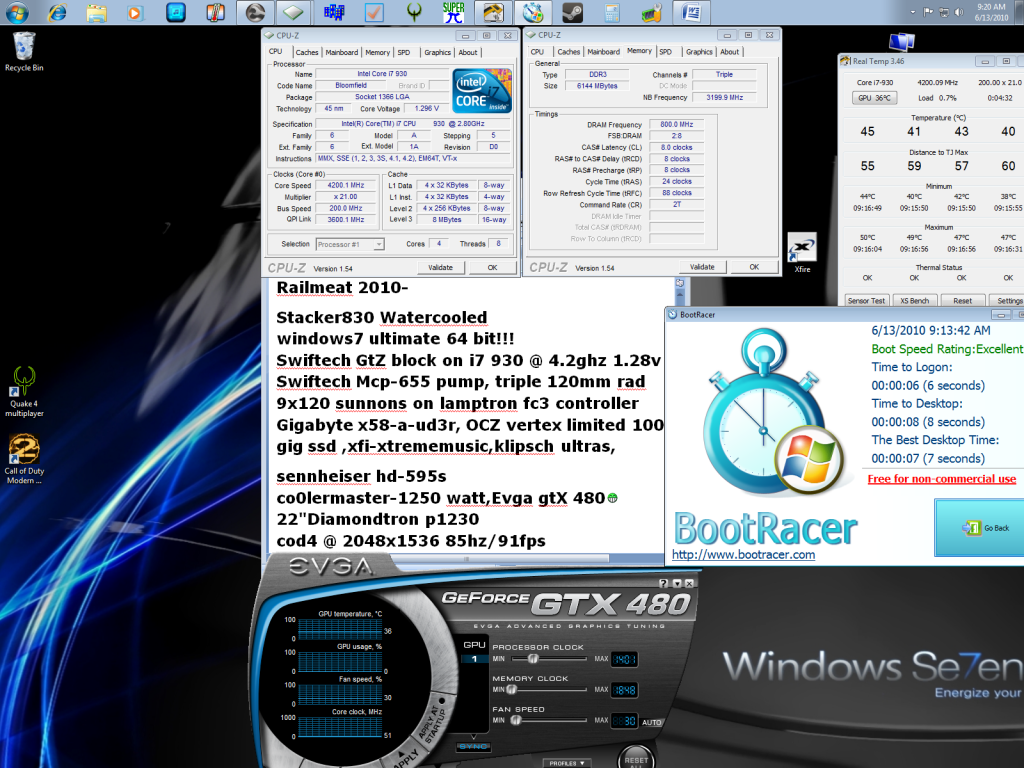Click the help question mark in EVGA Precision
1024x768 pixels.
[x=664, y=583]
